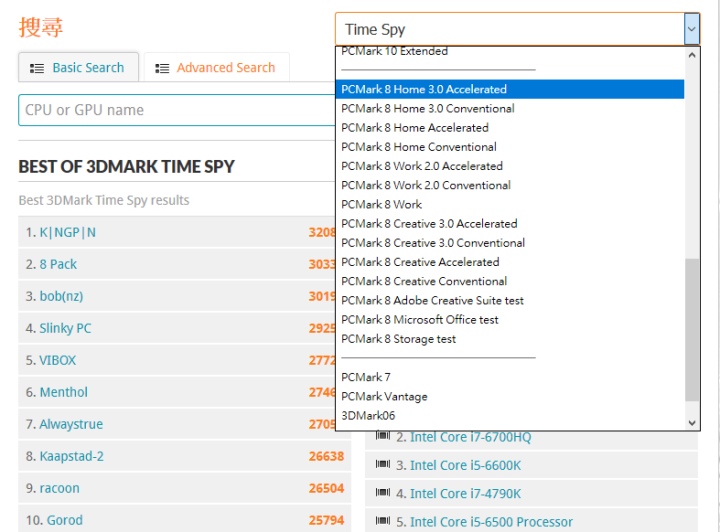Click the chip icon beside Intel Core i7-4790K
This screenshot has width=720, height=532.
[382, 493]
